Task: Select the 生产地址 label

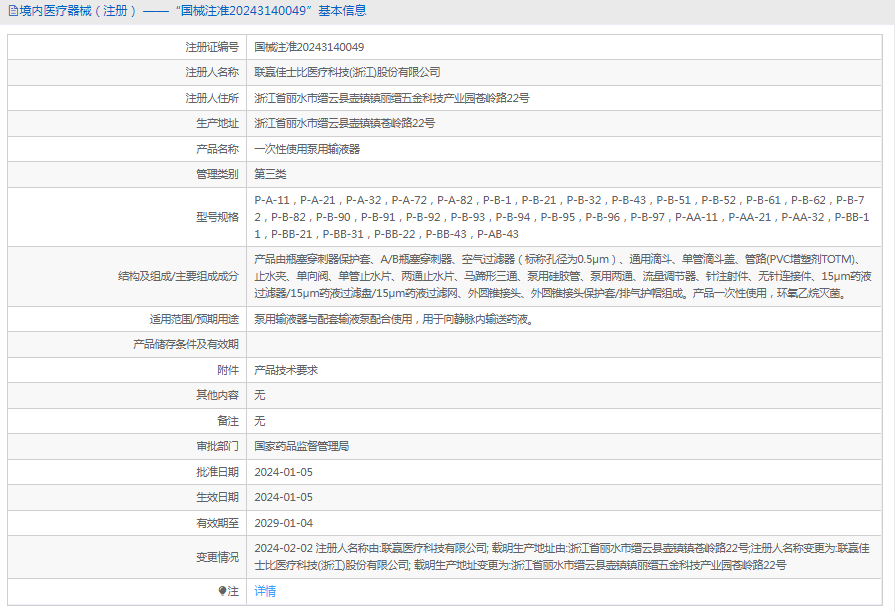Action: 217,123
